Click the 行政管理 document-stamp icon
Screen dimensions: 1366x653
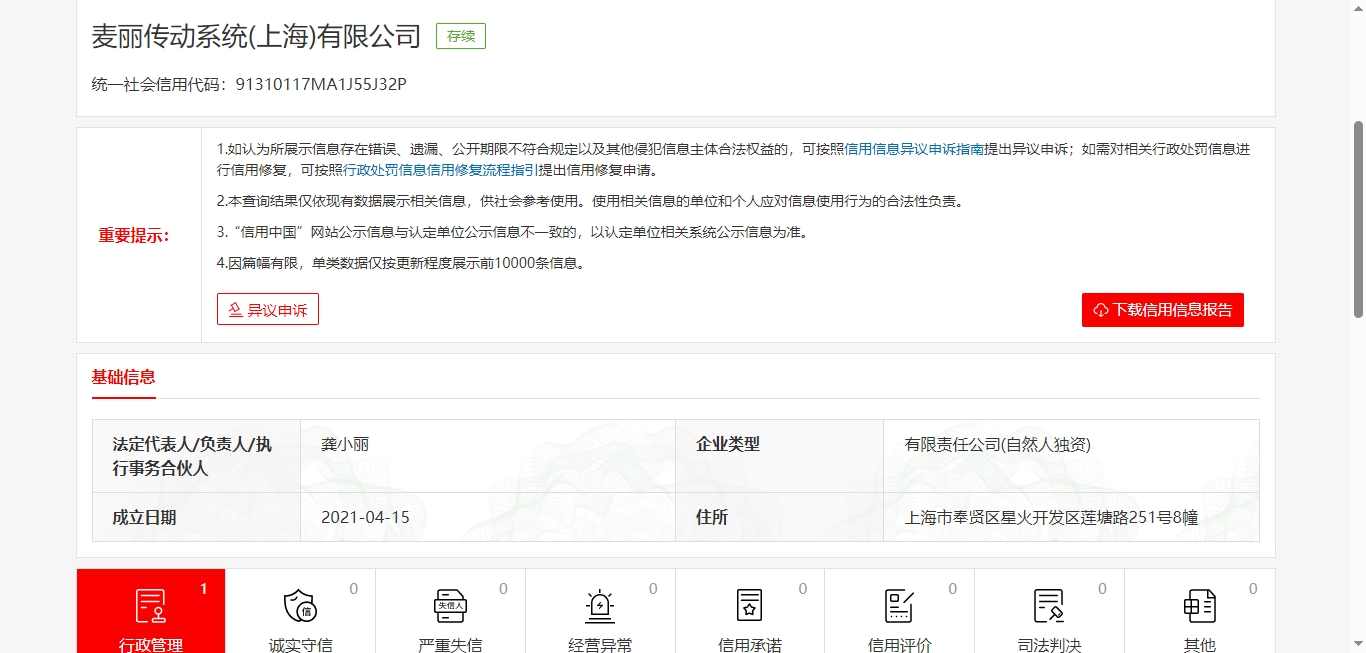point(151,606)
